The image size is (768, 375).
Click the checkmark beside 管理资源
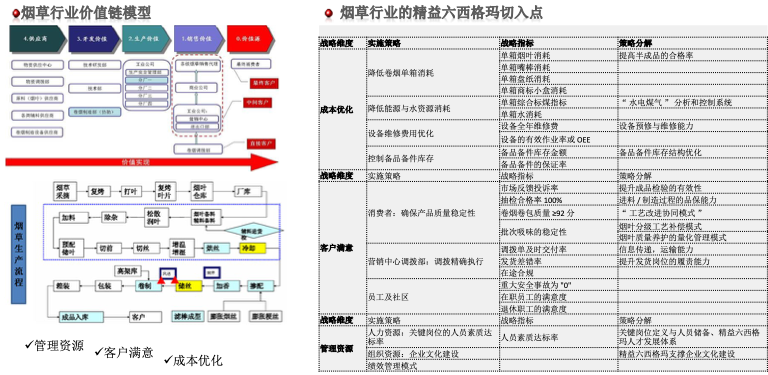pos(28,346)
